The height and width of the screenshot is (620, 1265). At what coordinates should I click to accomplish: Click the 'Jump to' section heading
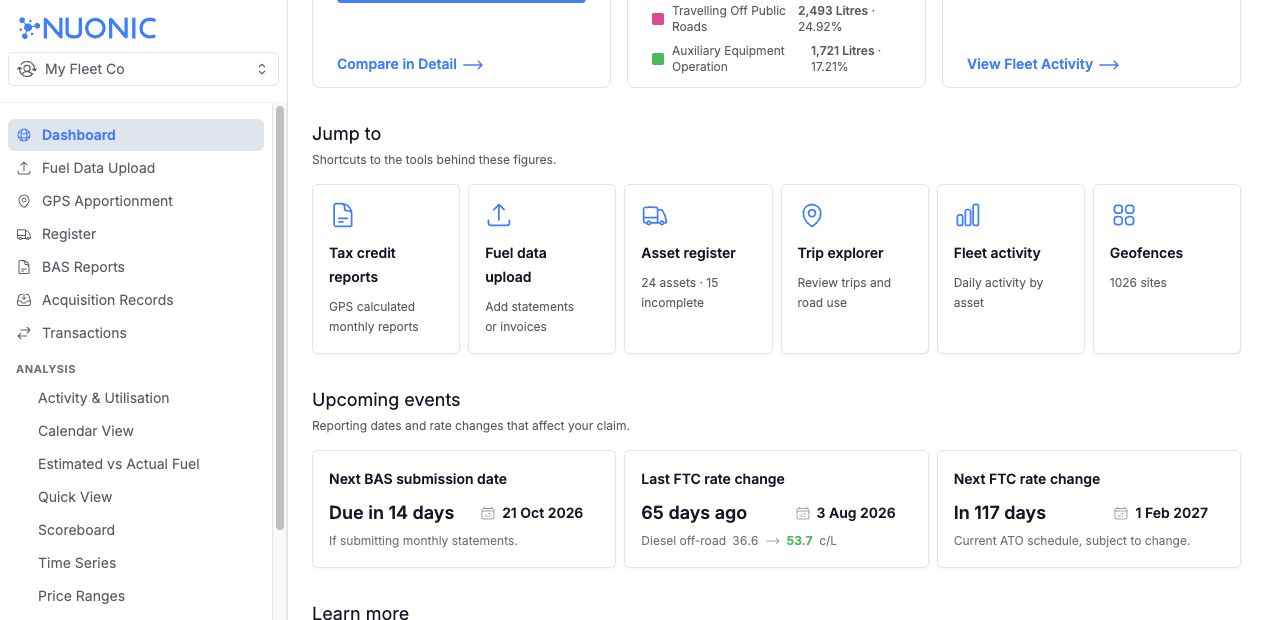[x=346, y=134]
